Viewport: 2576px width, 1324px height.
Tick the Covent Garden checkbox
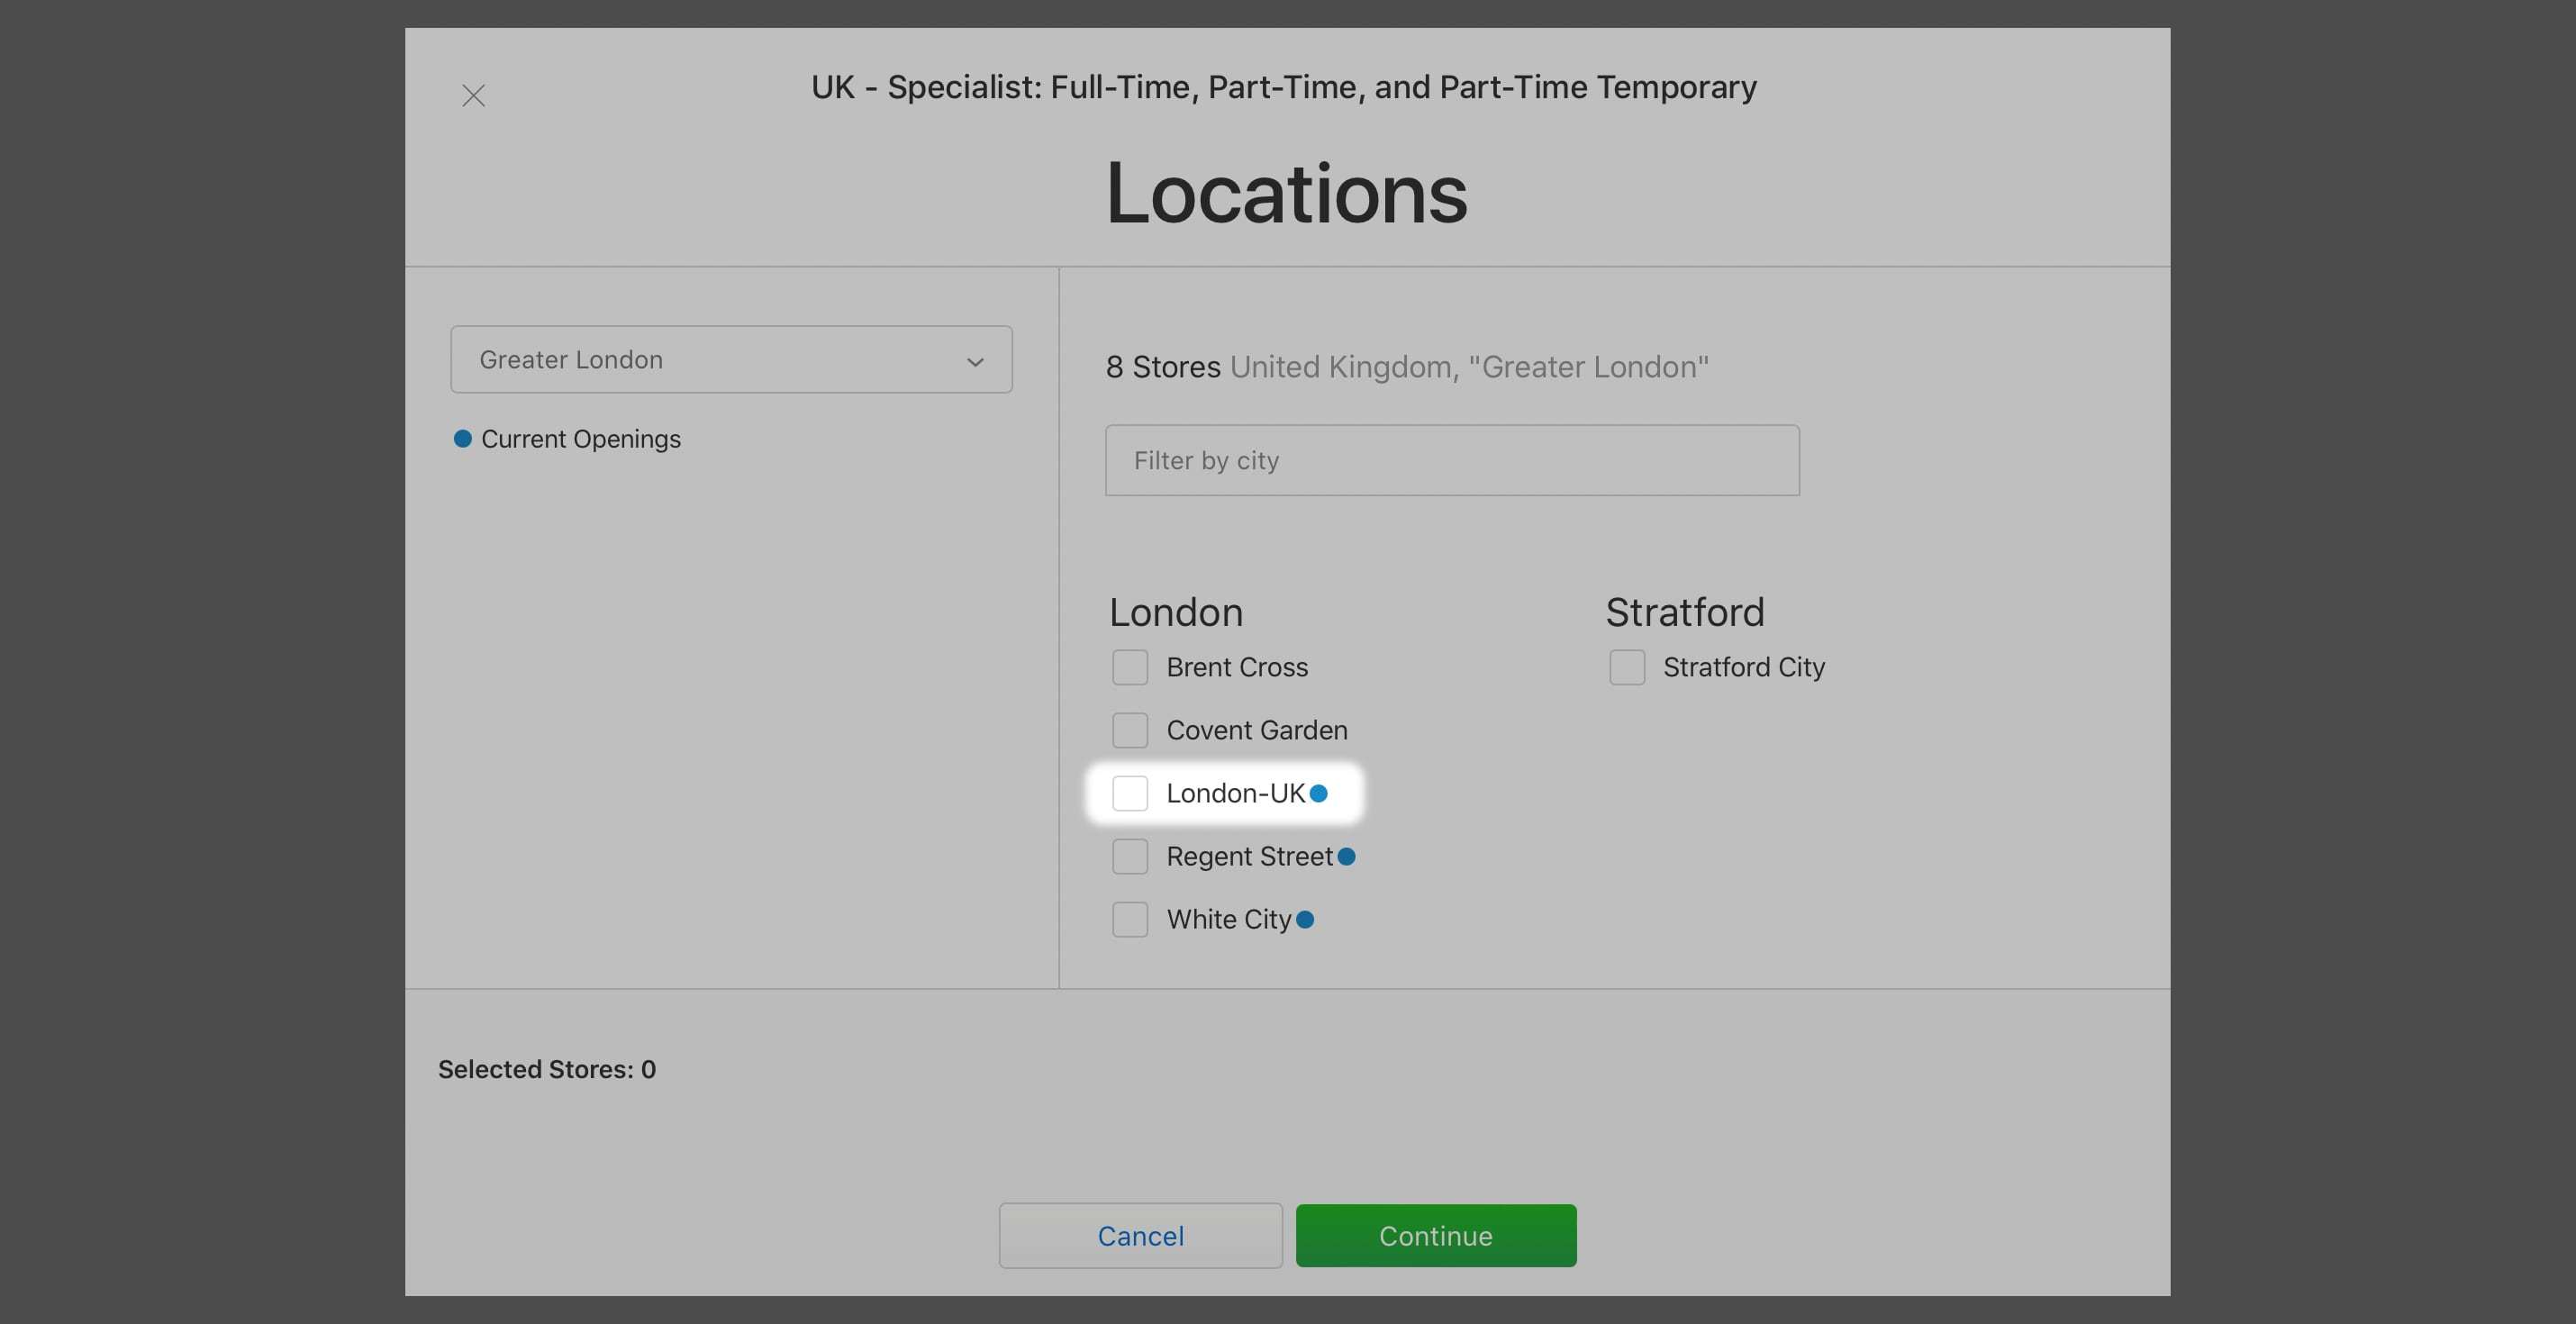(x=1130, y=731)
